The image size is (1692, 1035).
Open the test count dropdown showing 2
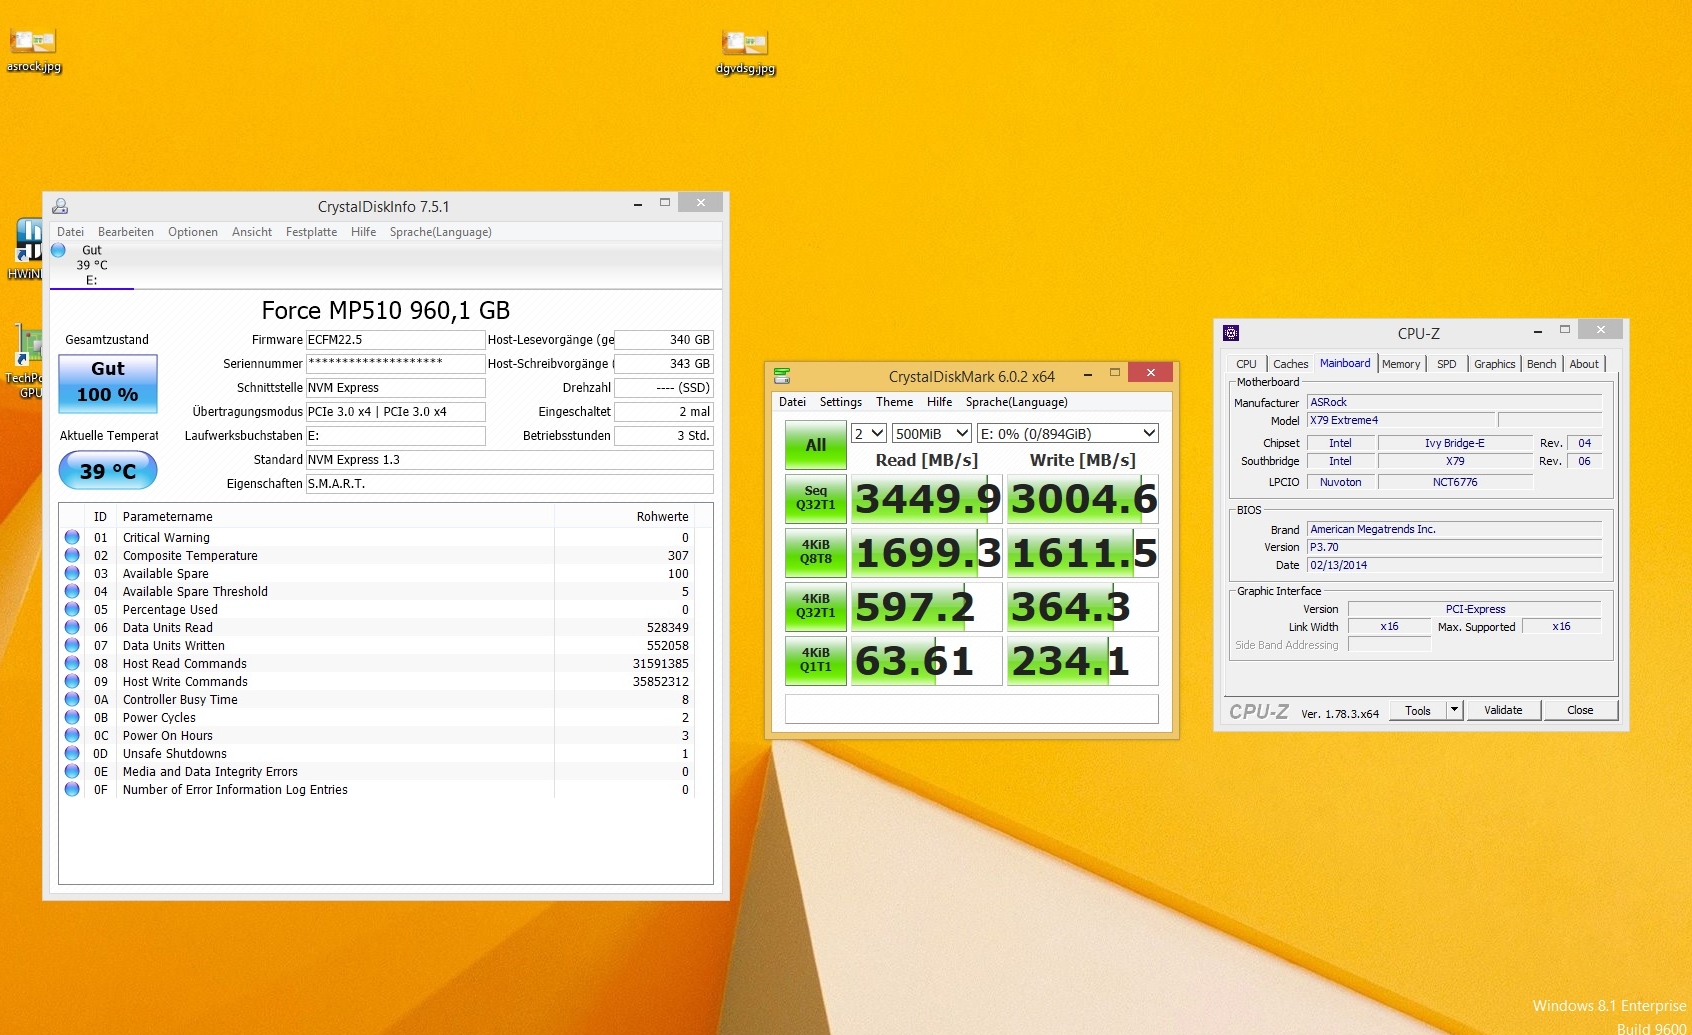pyautogui.click(x=868, y=433)
